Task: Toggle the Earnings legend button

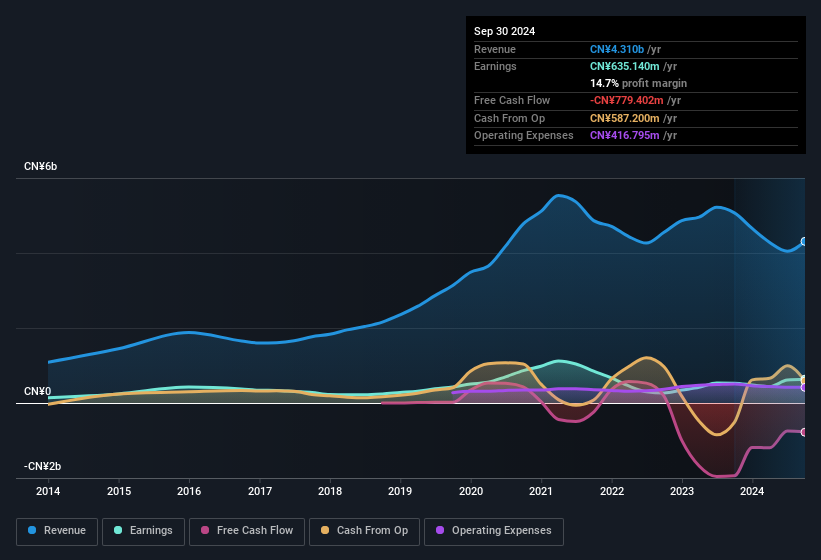Action: coord(143,532)
